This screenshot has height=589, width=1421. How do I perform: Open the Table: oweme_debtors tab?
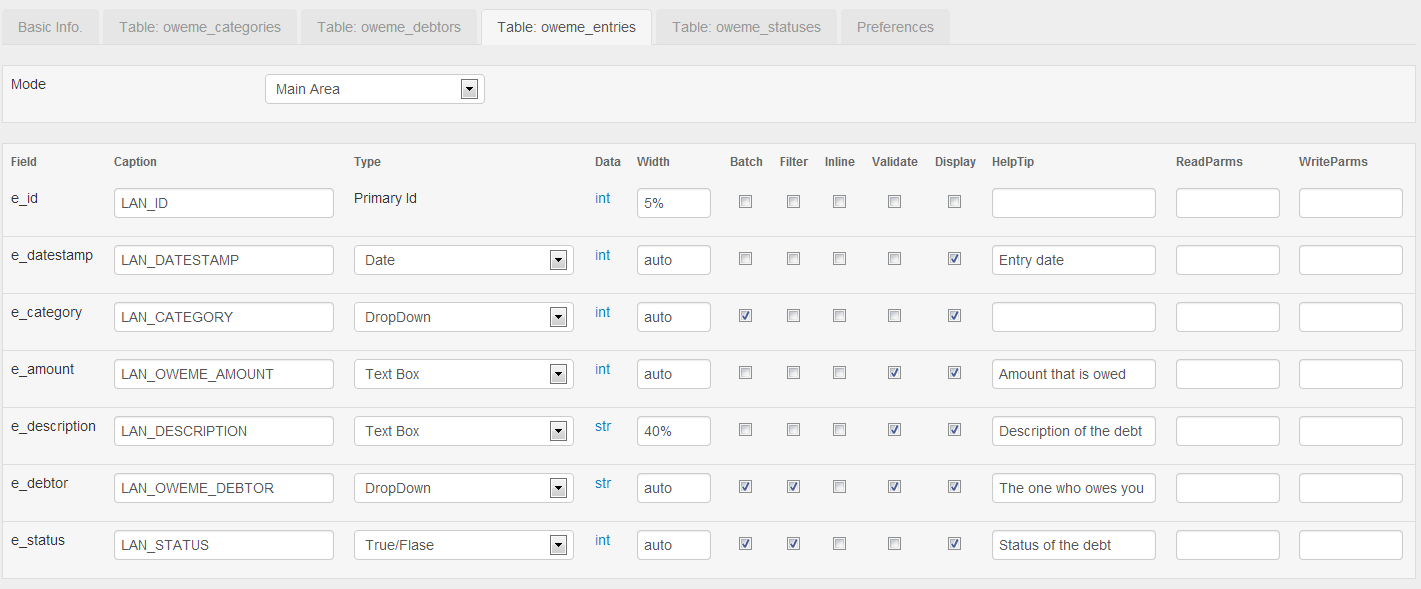[x=389, y=27]
